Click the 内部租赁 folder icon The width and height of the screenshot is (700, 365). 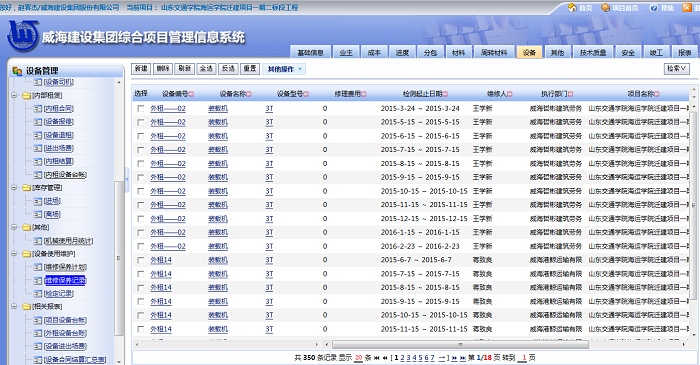point(26,95)
